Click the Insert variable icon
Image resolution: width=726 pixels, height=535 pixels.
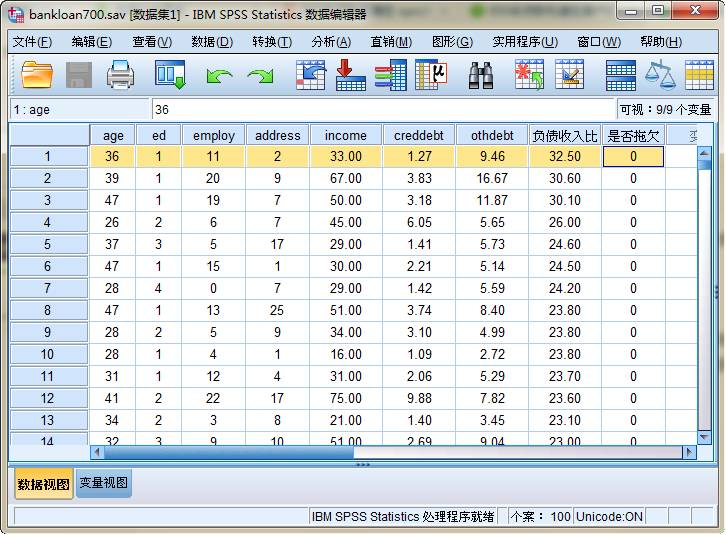[570, 75]
